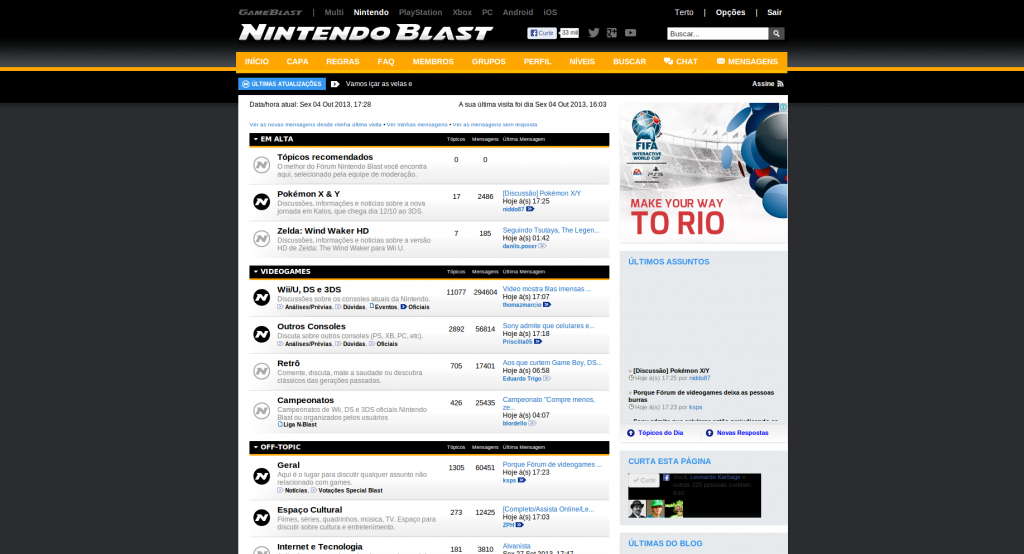
Task: Open the CHAT menu item
Action: pyautogui.click(x=681, y=61)
